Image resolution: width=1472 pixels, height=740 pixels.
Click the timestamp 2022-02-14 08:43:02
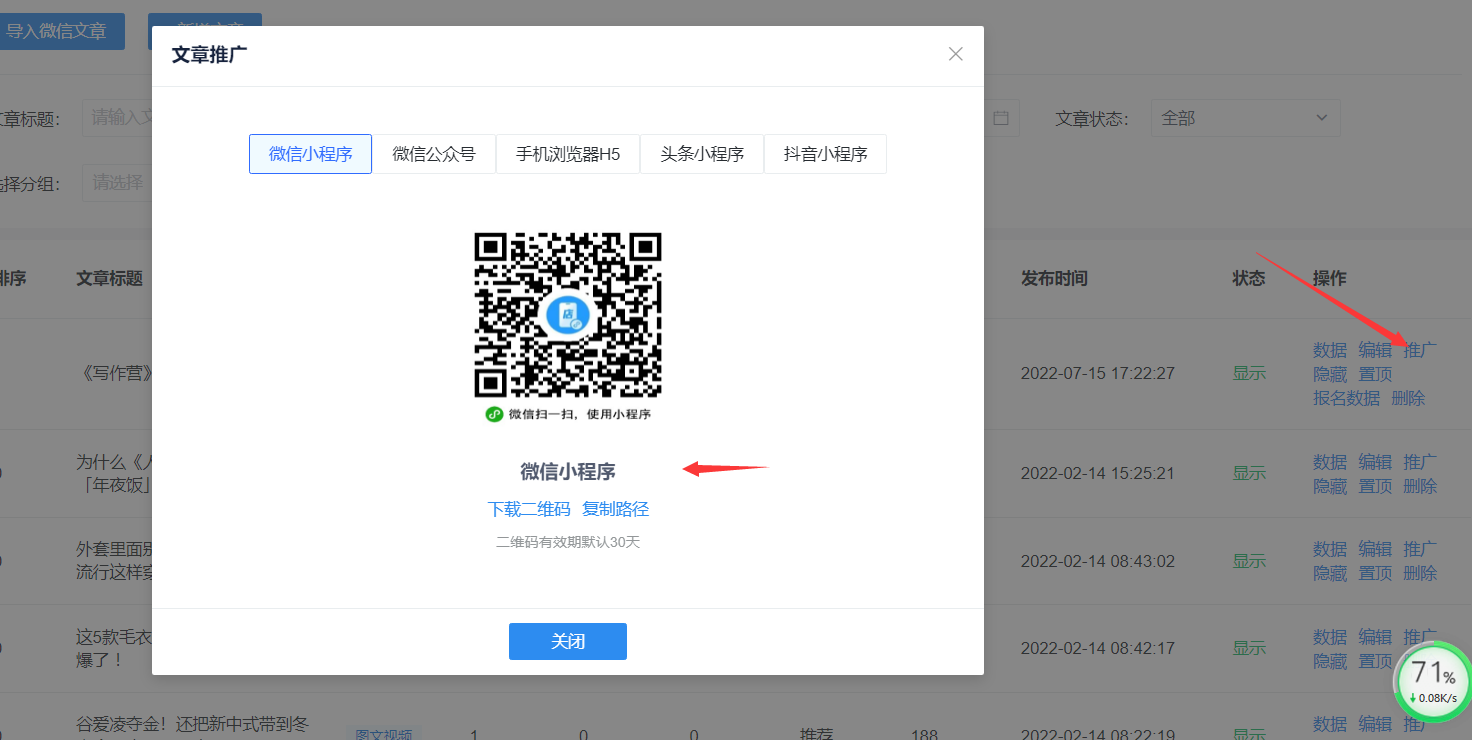pyautogui.click(x=1097, y=561)
